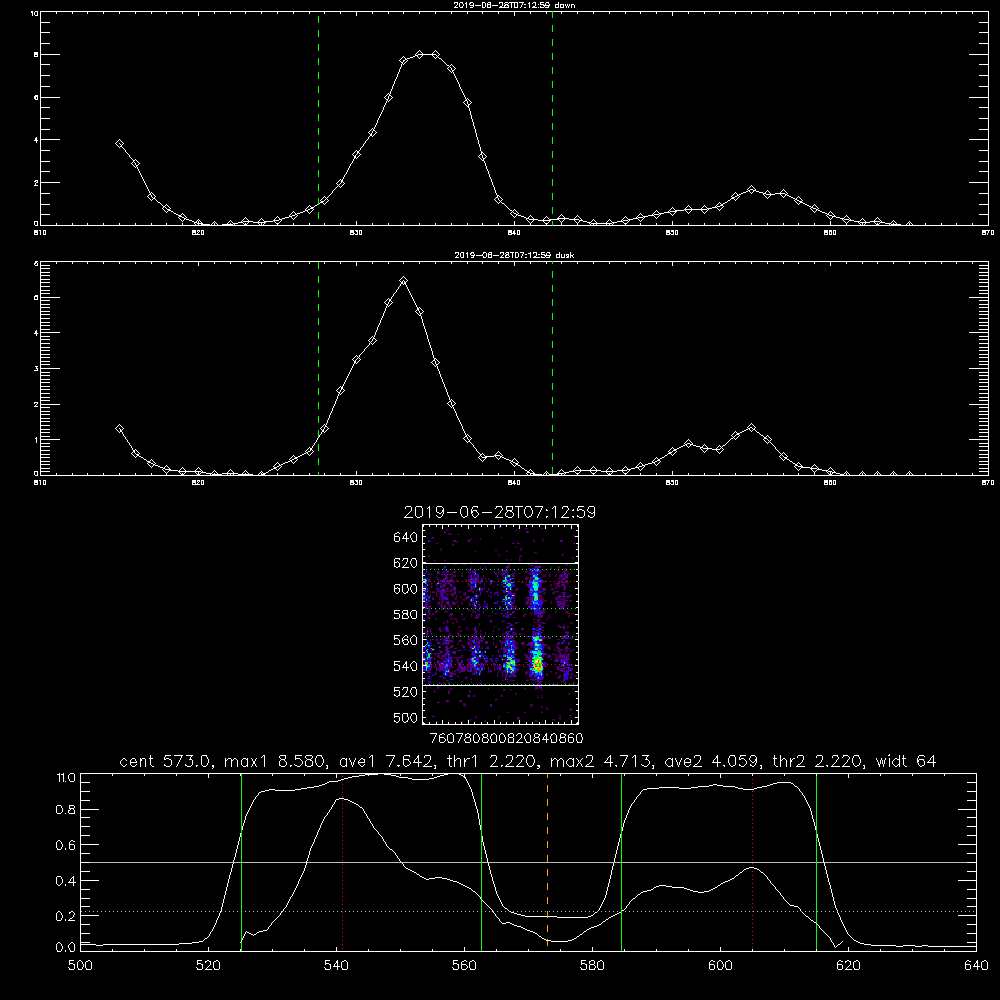Viewport: 1000px width, 1000px height.
Task: Click x-axis label 820 under dusk plot
Action: tap(198, 483)
